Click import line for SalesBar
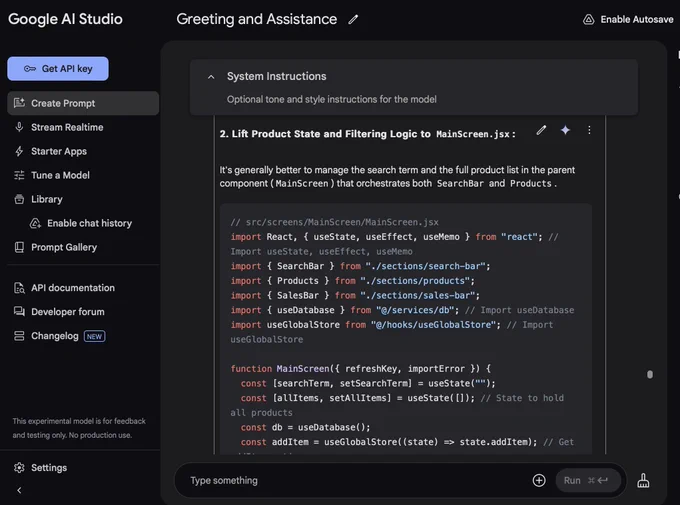 [x=355, y=295]
